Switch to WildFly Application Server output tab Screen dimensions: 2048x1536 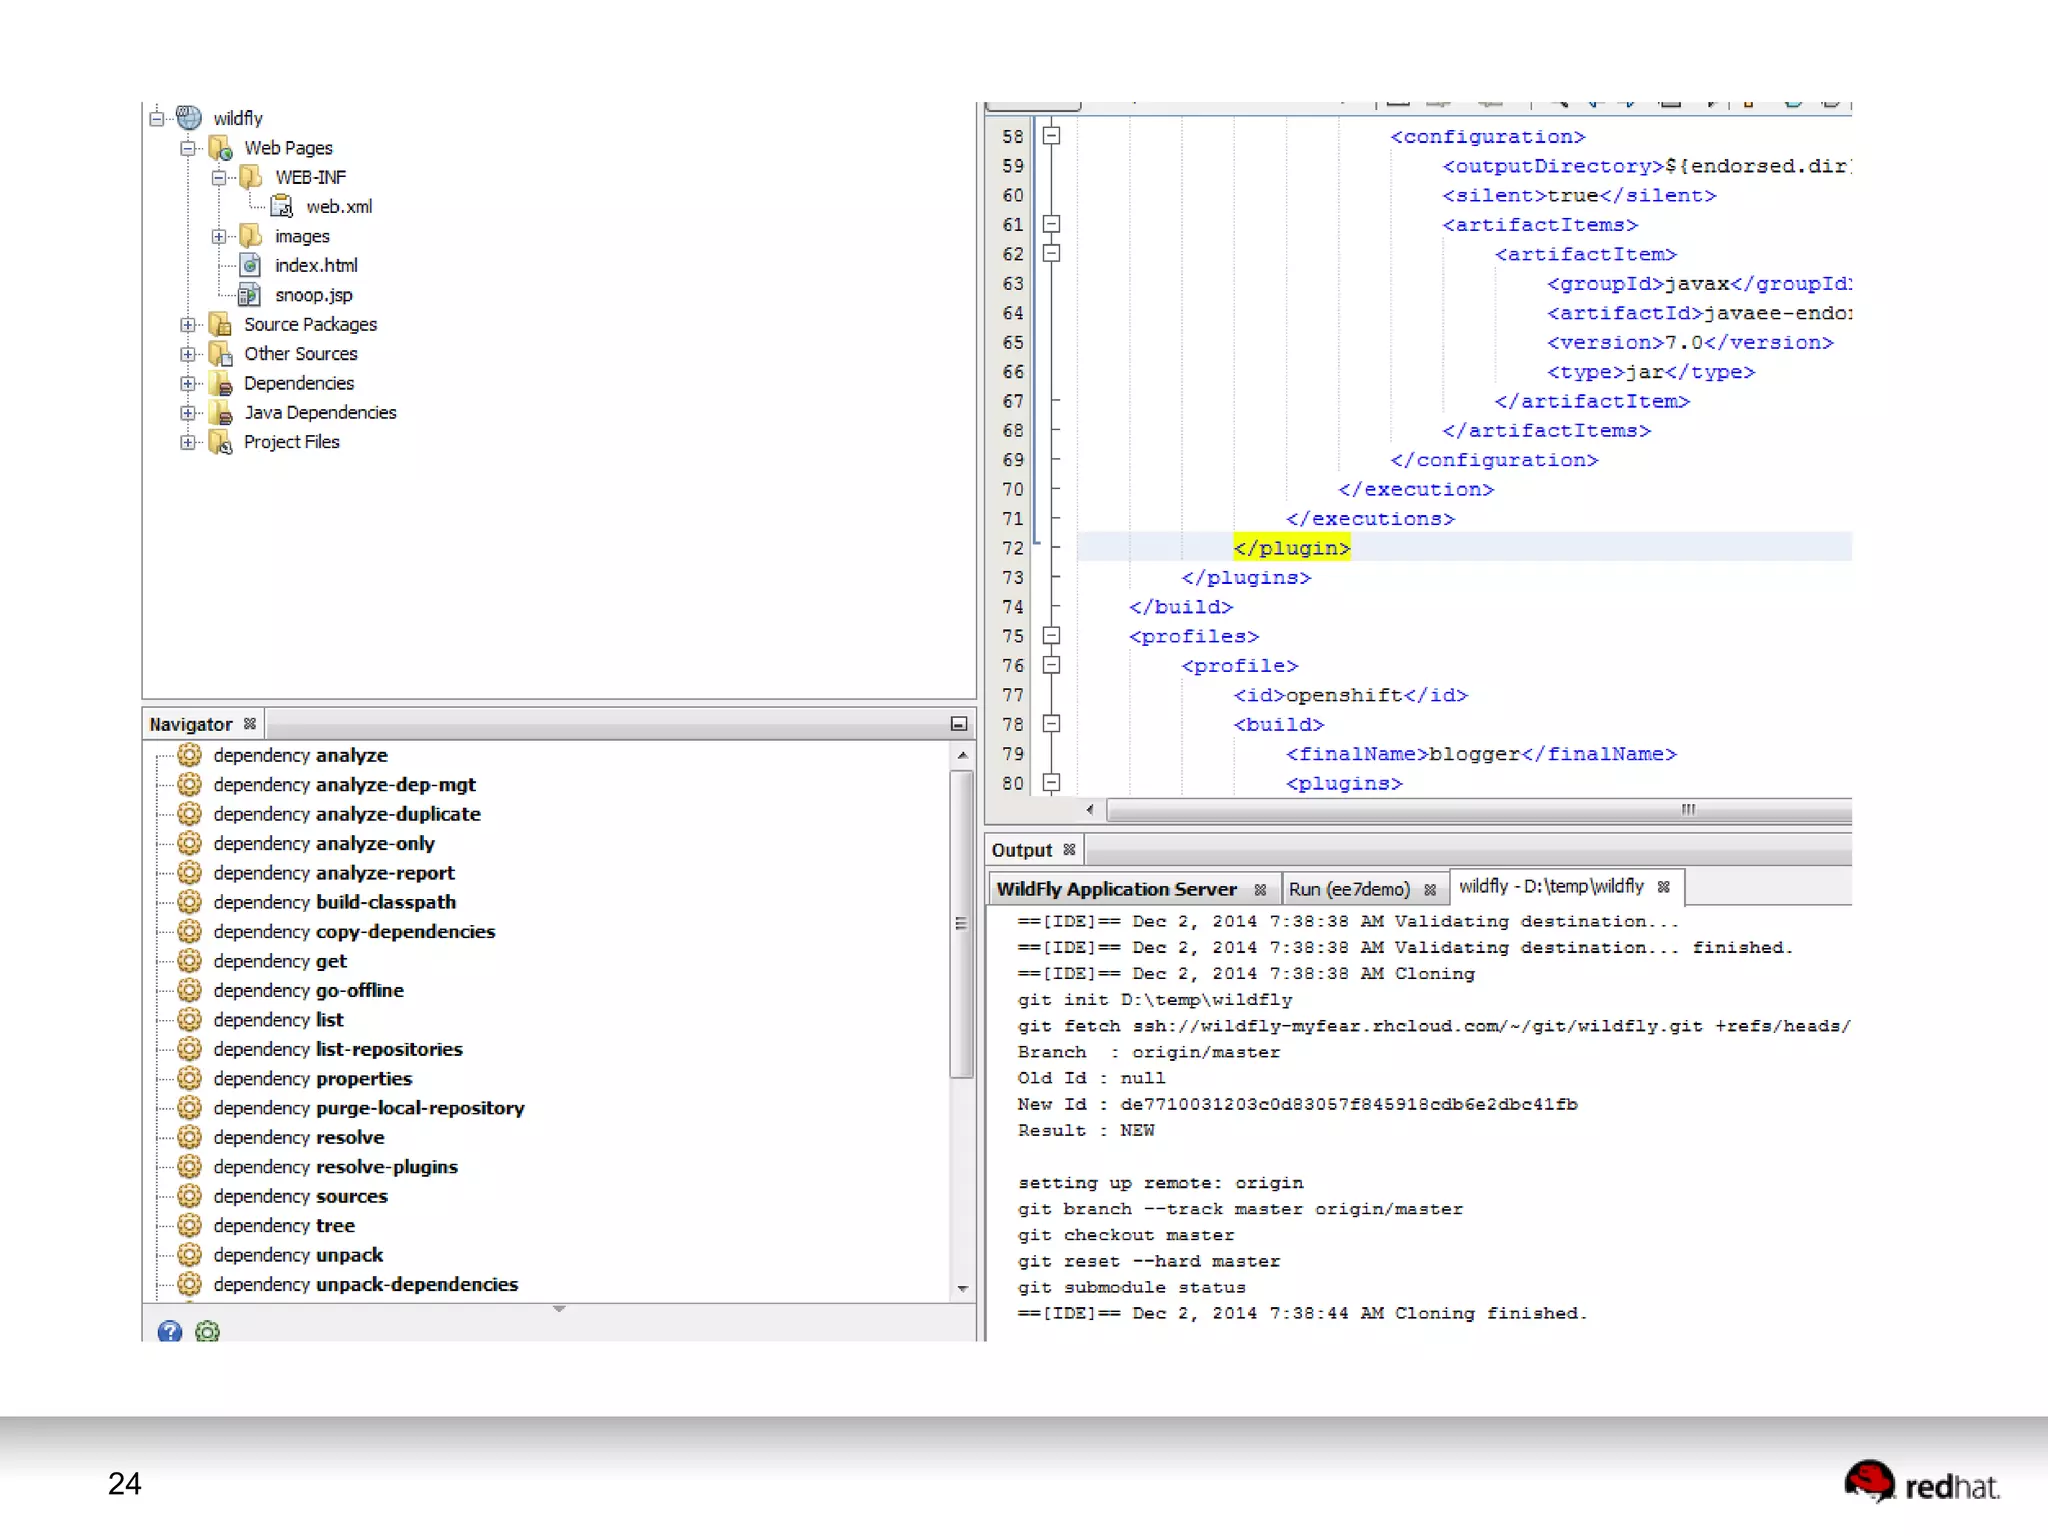coord(1116,889)
